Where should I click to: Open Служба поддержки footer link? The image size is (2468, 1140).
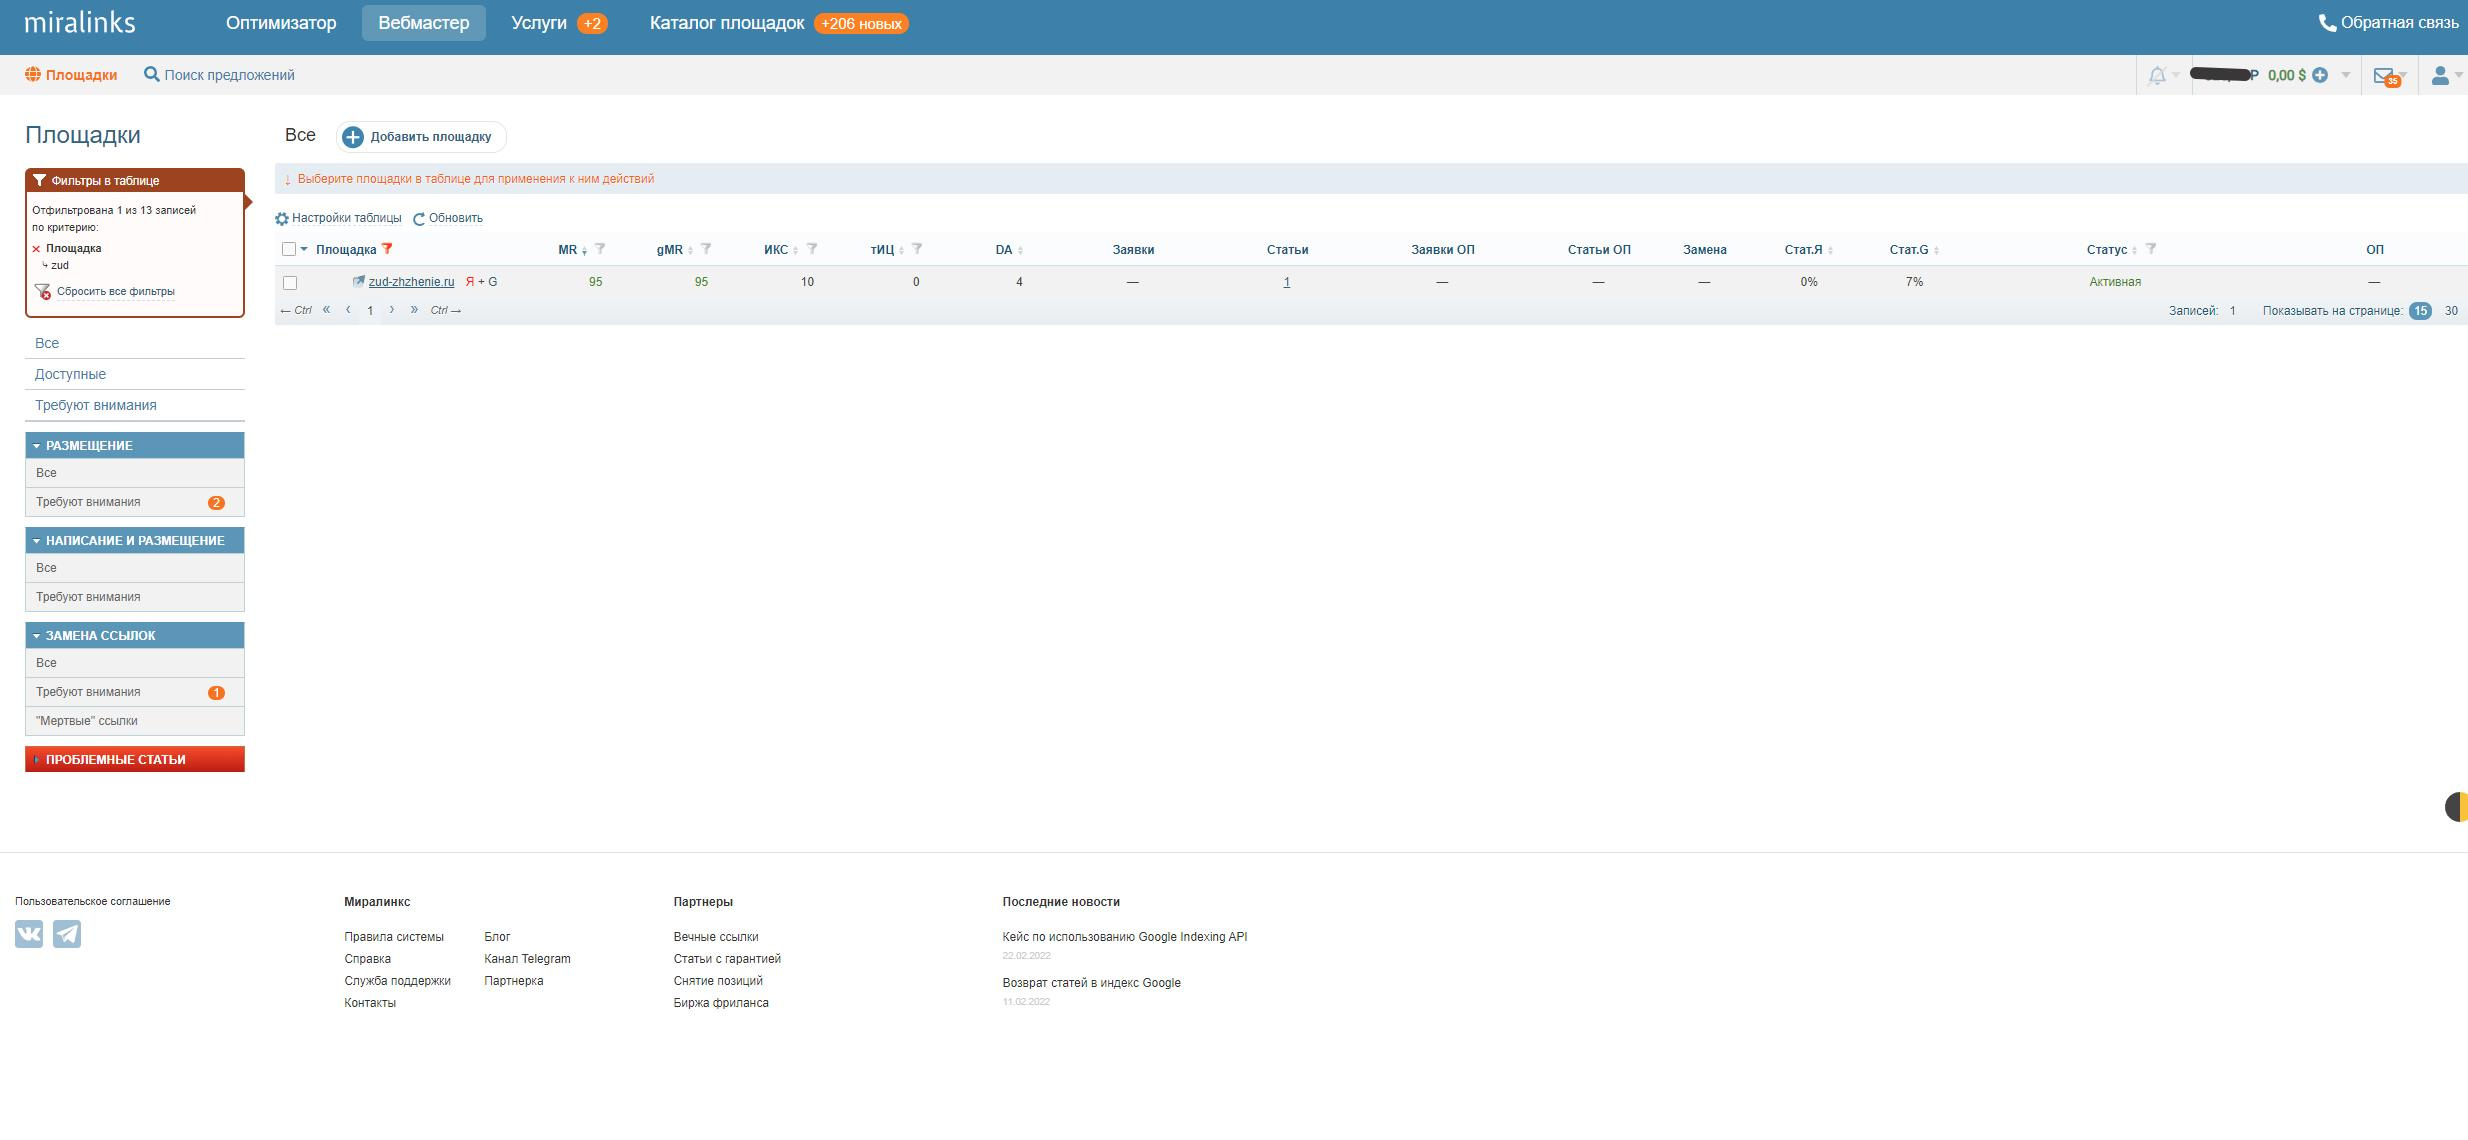[398, 981]
